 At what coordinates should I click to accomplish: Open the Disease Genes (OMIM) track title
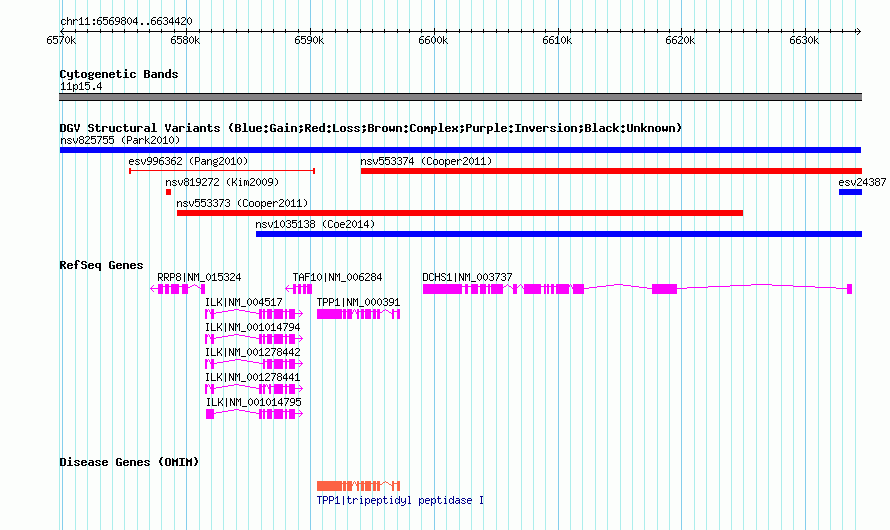click(x=129, y=462)
